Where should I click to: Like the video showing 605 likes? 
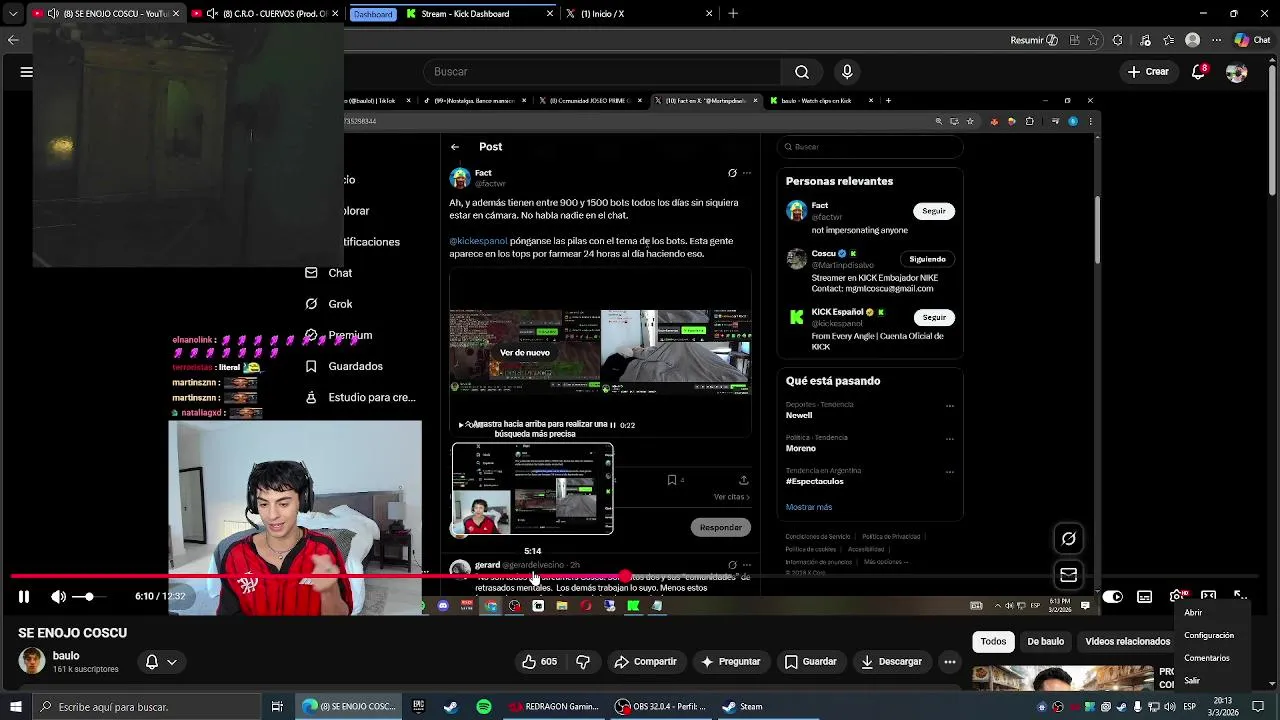pos(540,662)
